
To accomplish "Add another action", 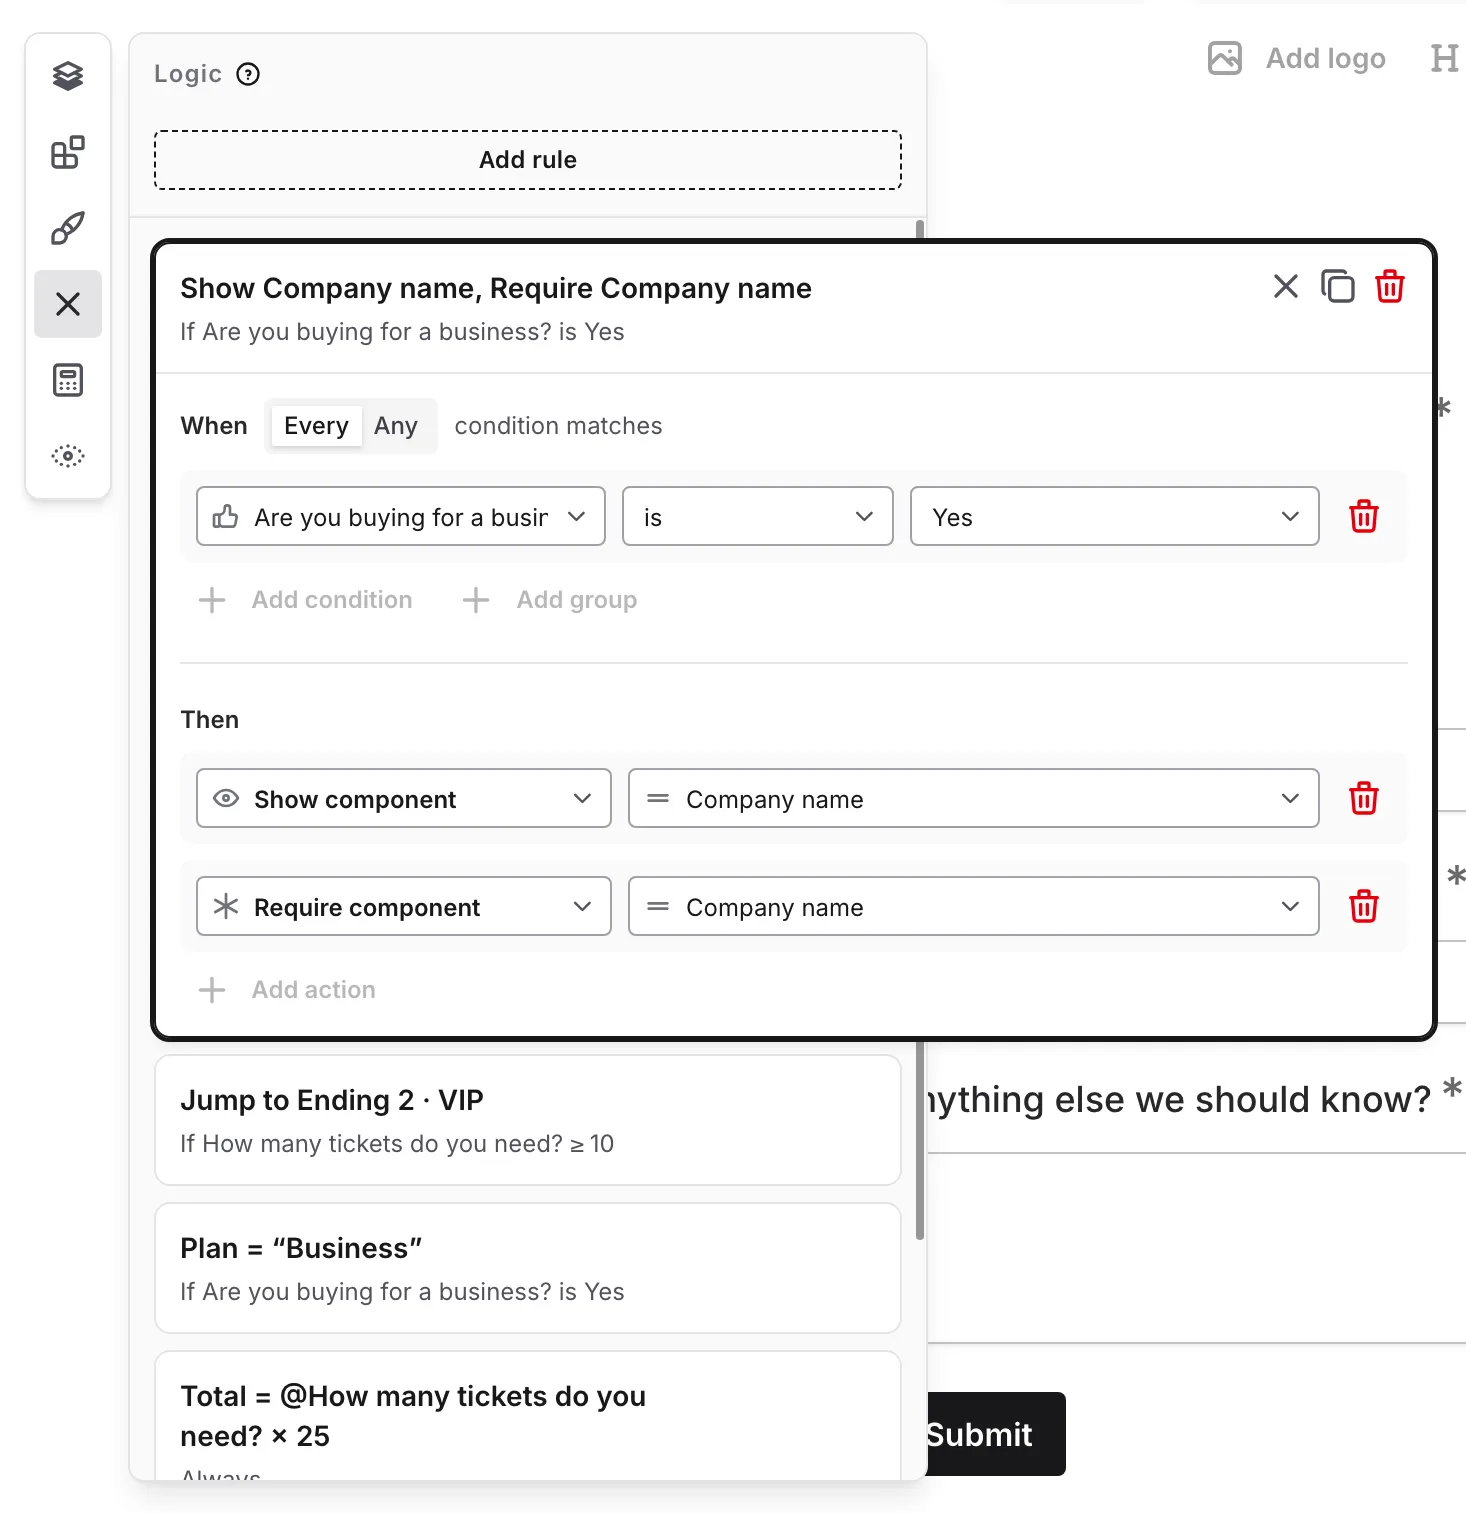I will 287,990.
